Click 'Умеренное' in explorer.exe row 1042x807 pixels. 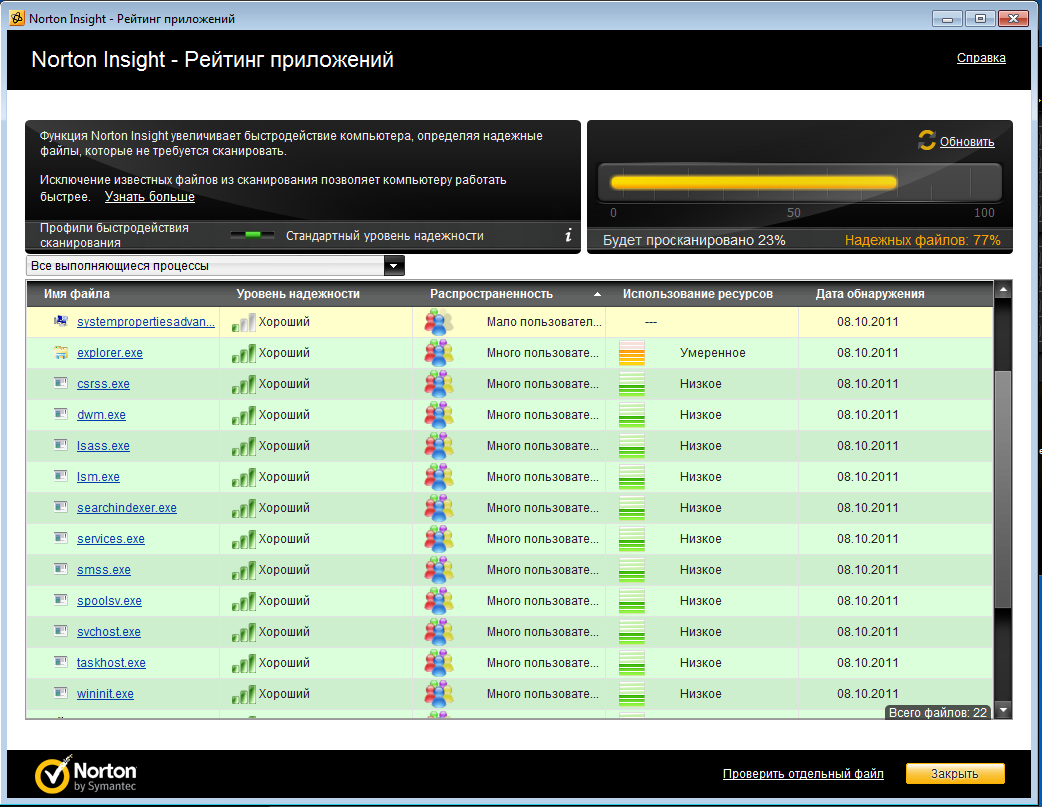712,353
